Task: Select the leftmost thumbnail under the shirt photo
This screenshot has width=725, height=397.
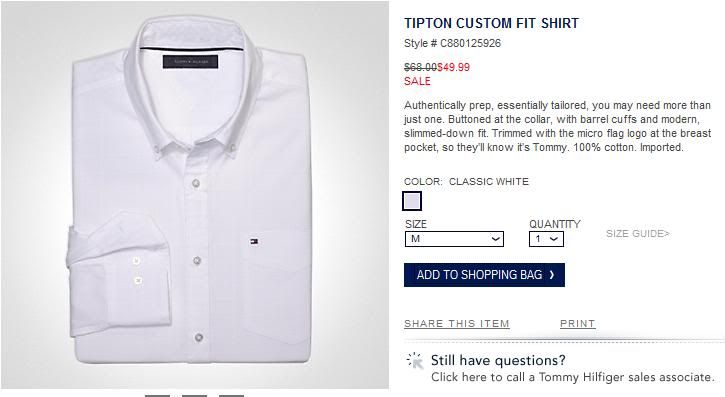Action: [157, 396]
